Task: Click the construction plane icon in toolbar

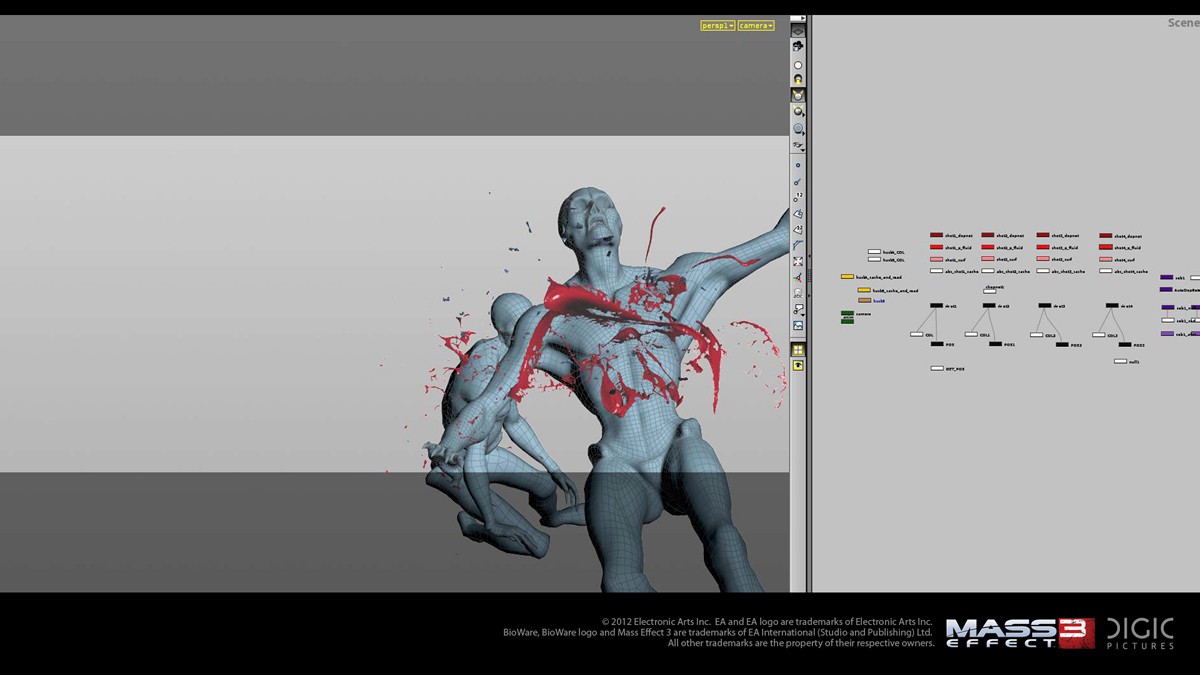Action: click(798, 31)
